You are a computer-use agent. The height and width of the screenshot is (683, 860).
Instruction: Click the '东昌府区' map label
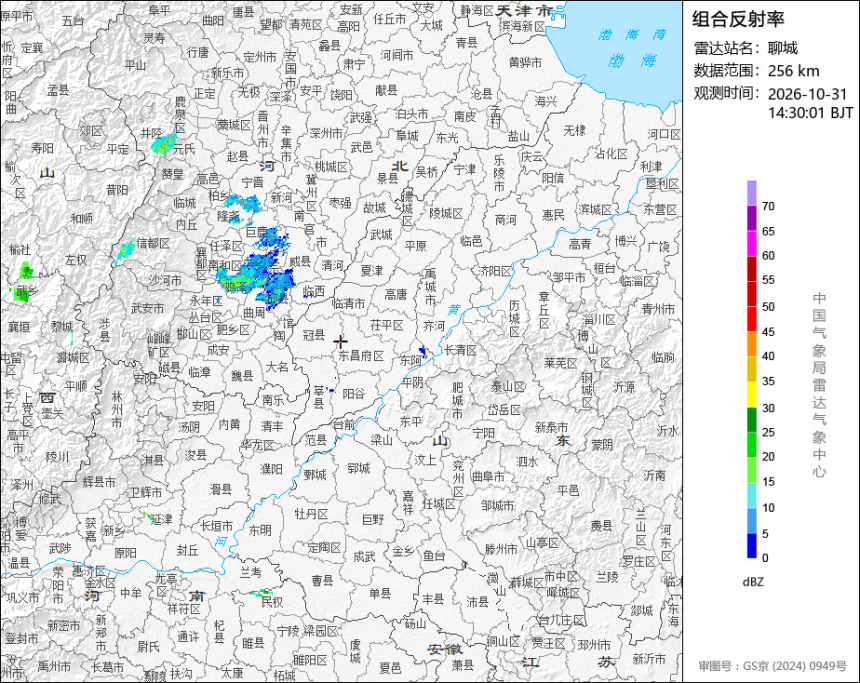click(x=361, y=355)
